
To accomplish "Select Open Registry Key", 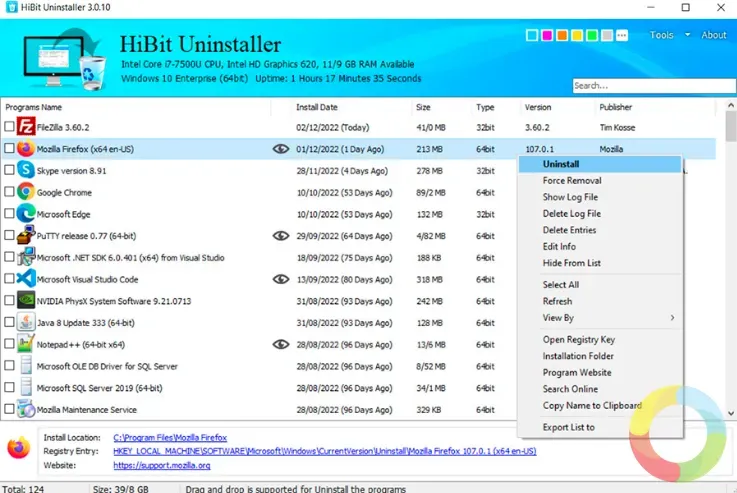I will [600, 339].
